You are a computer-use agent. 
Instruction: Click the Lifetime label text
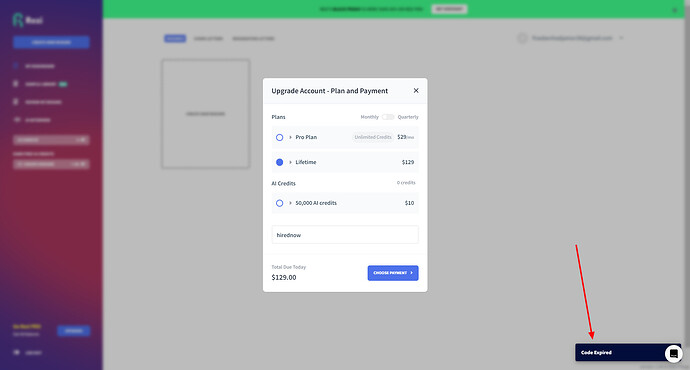pyautogui.click(x=306, y=162)
